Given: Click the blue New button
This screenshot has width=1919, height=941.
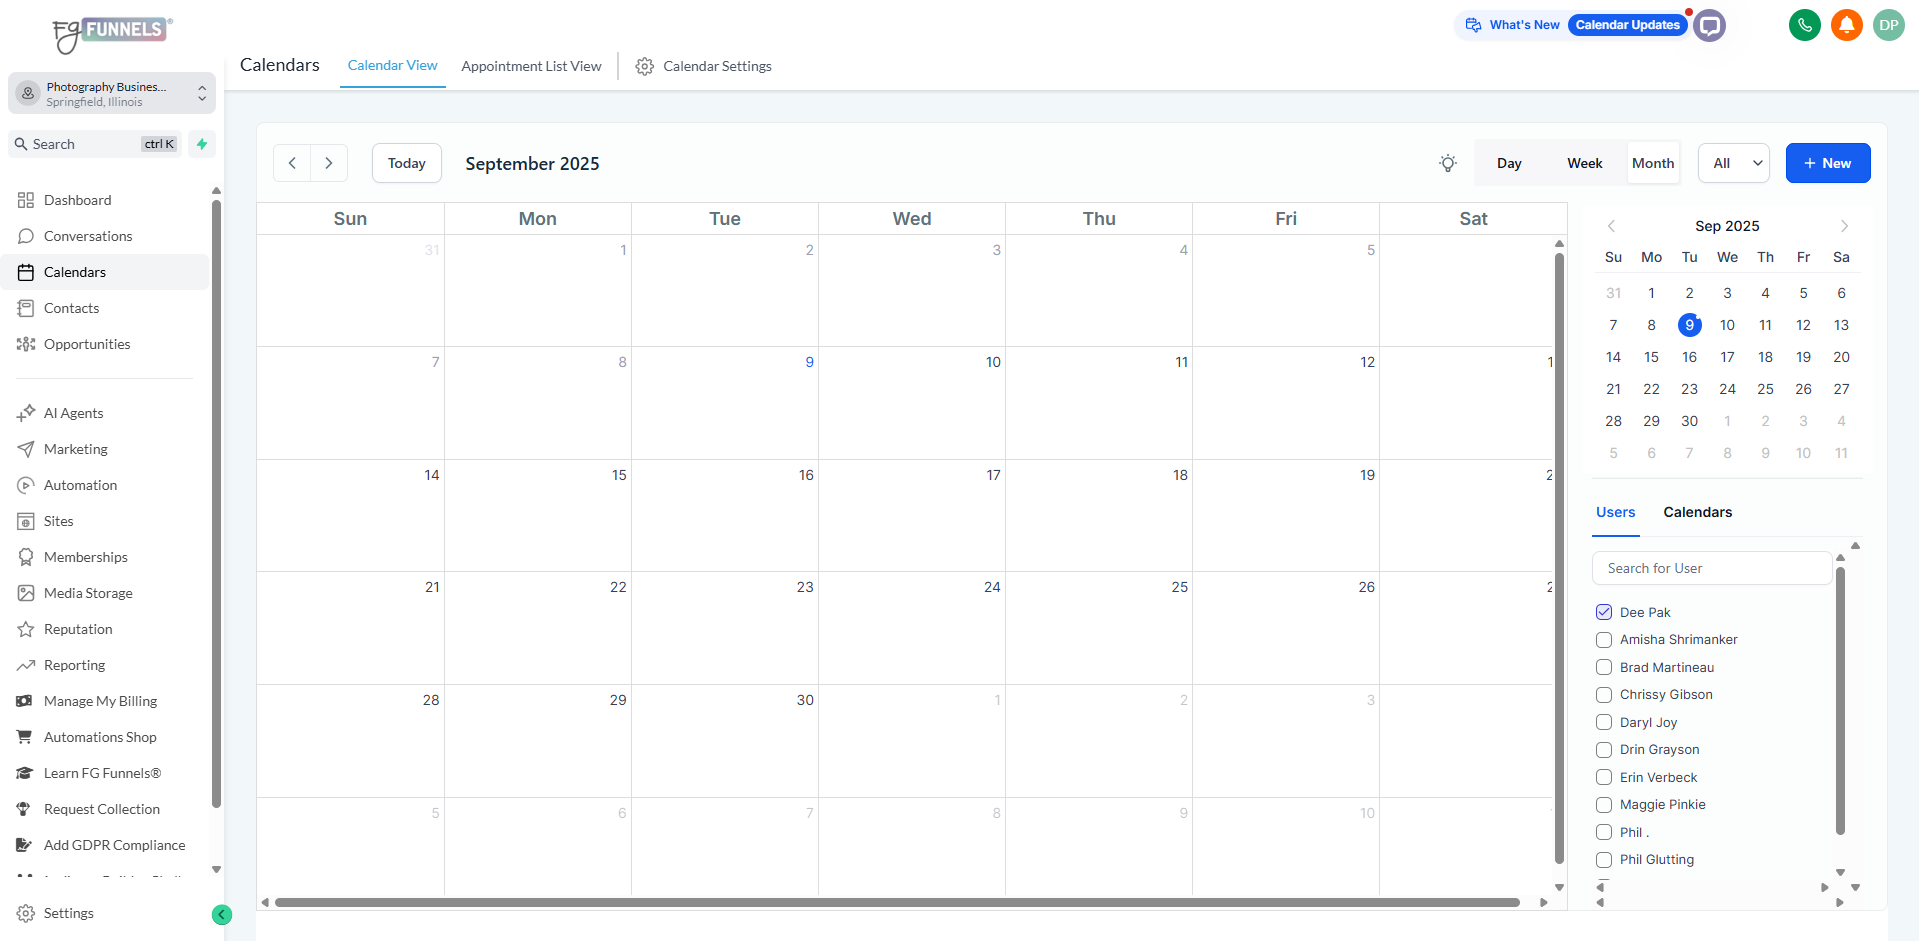Looking at the screenshot, I should pos(1827,163).
